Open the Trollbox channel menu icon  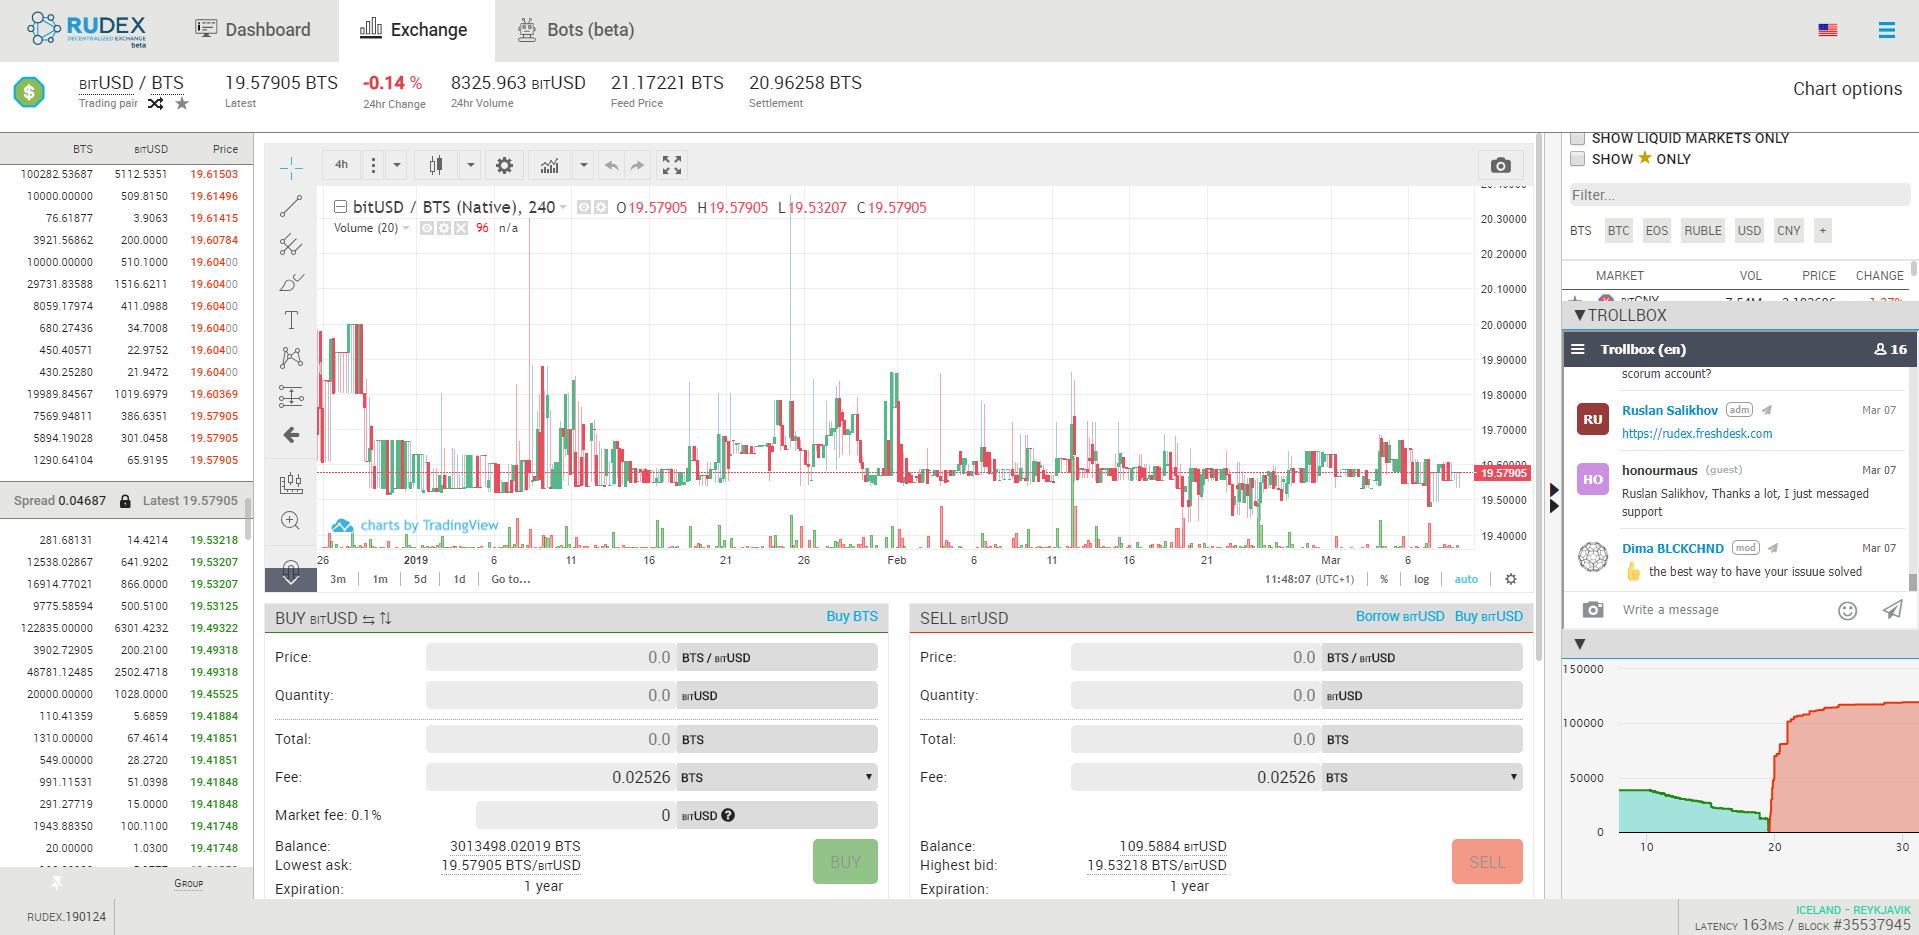[1578, 350]
